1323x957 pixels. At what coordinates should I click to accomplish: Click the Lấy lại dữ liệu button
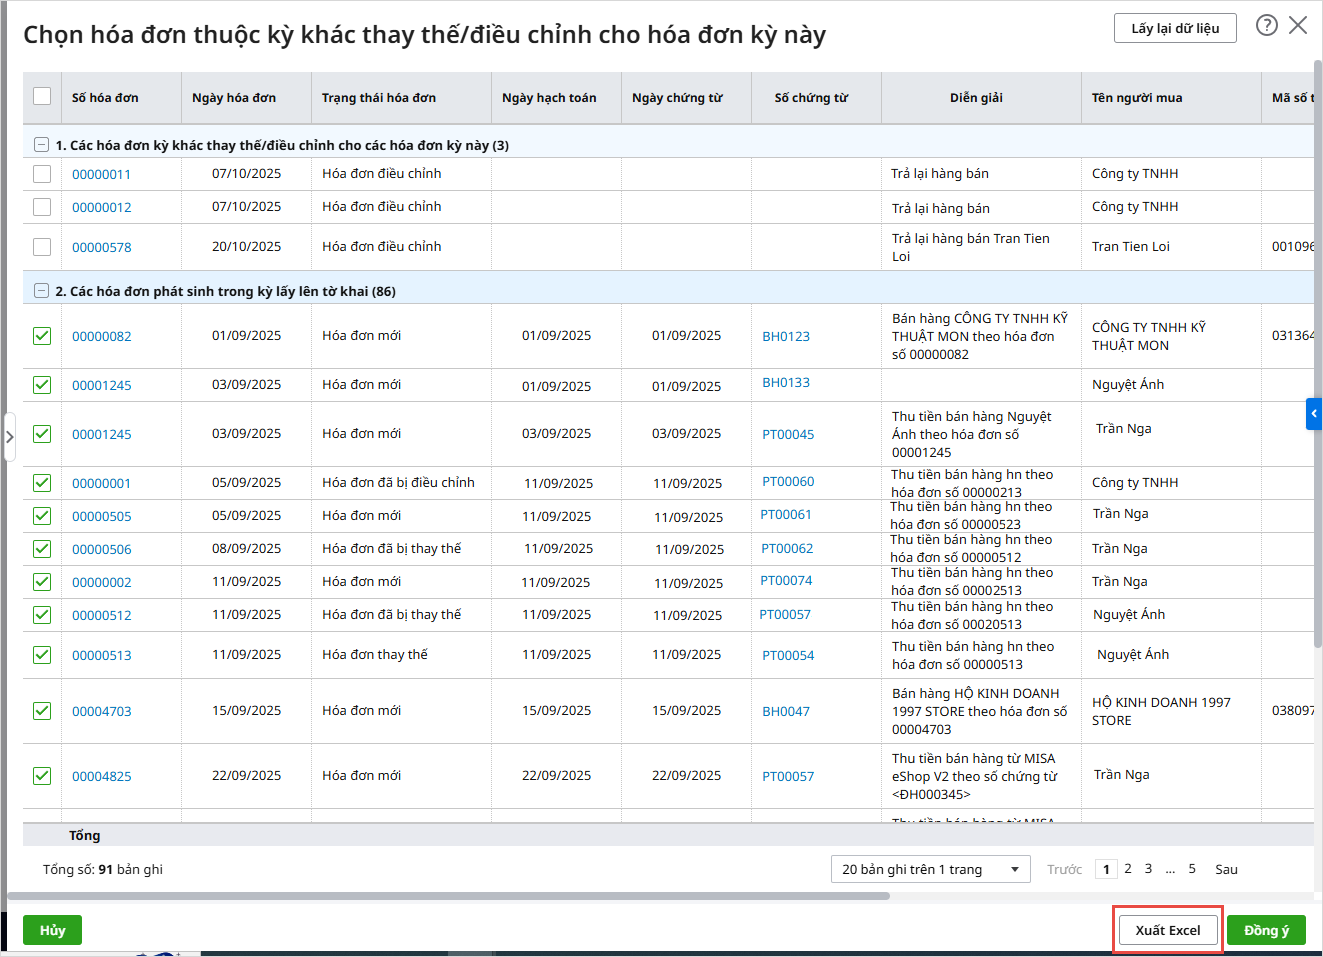click(x=1174, y=28)
